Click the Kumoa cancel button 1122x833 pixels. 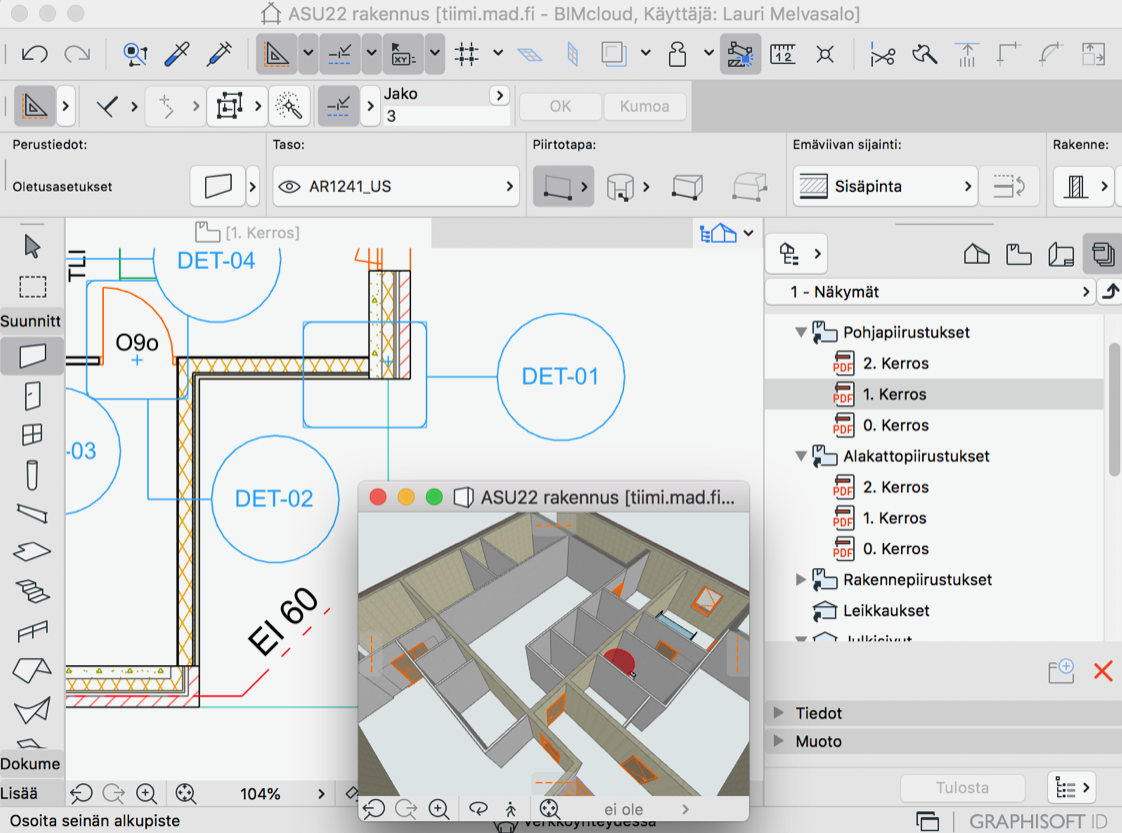(x=645, y=106)
